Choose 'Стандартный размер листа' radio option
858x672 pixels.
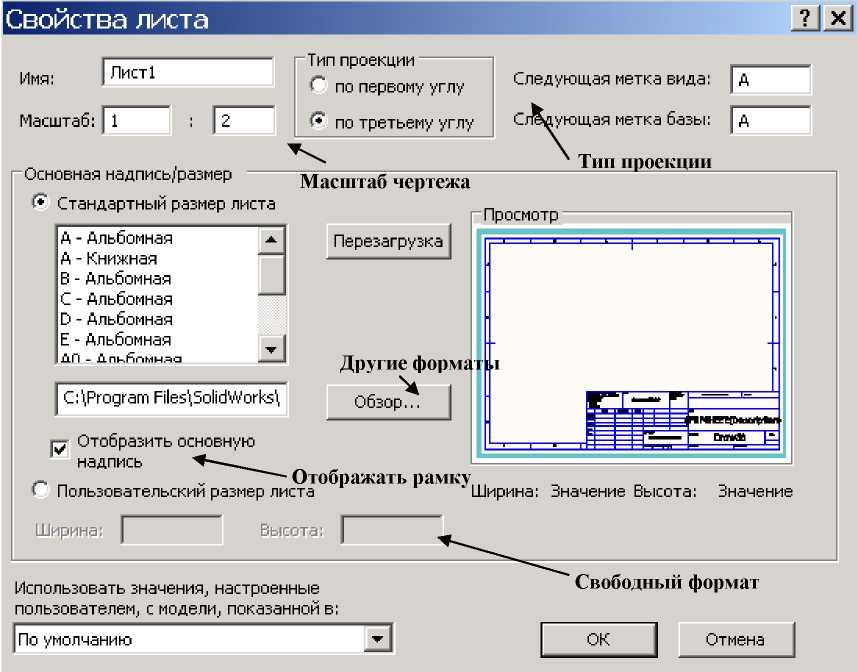[x=41, y=204]
